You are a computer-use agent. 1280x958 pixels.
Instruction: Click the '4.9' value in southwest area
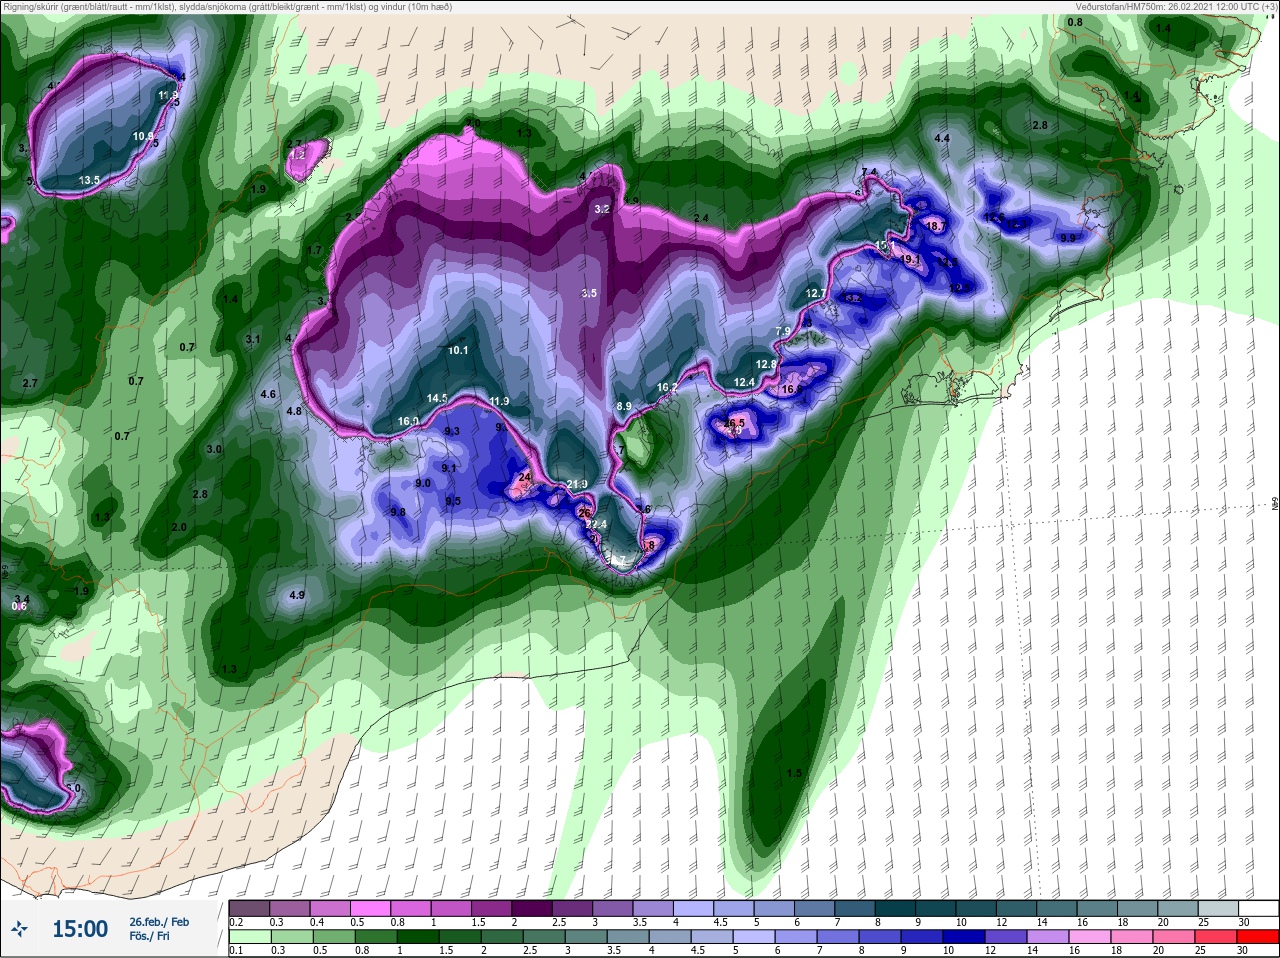[x=296, y=595]
